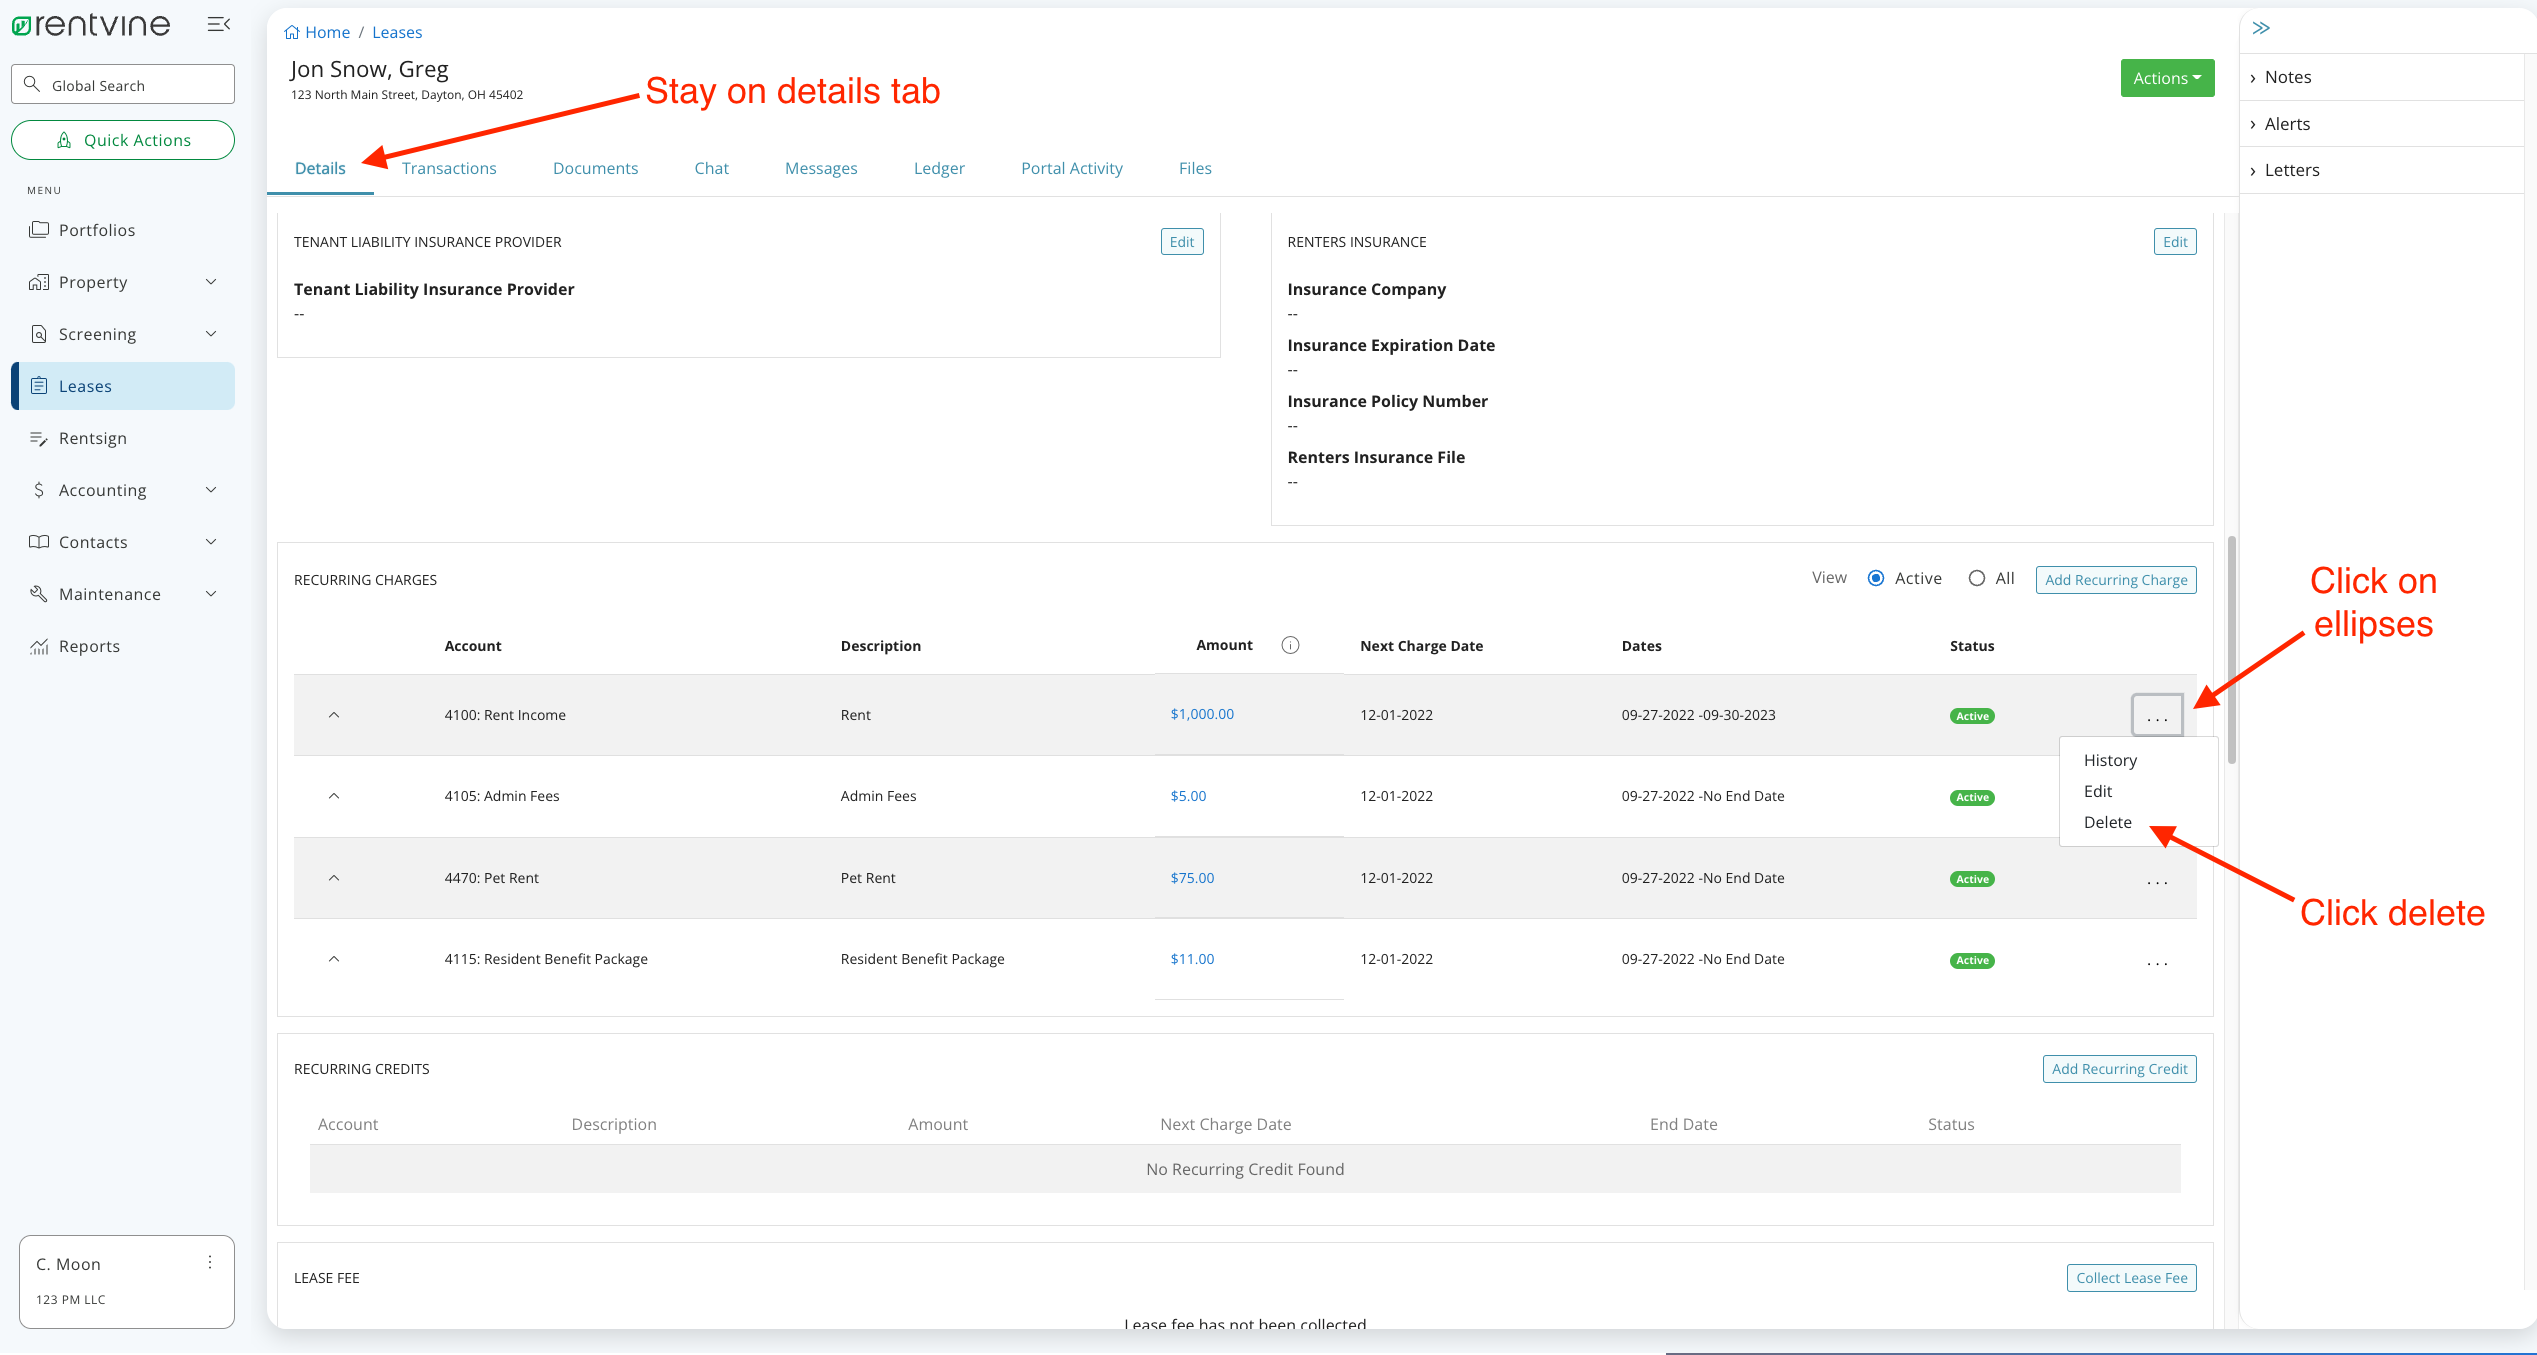Open the Reports section
2537x1355 pixels.
click(88, 645)
